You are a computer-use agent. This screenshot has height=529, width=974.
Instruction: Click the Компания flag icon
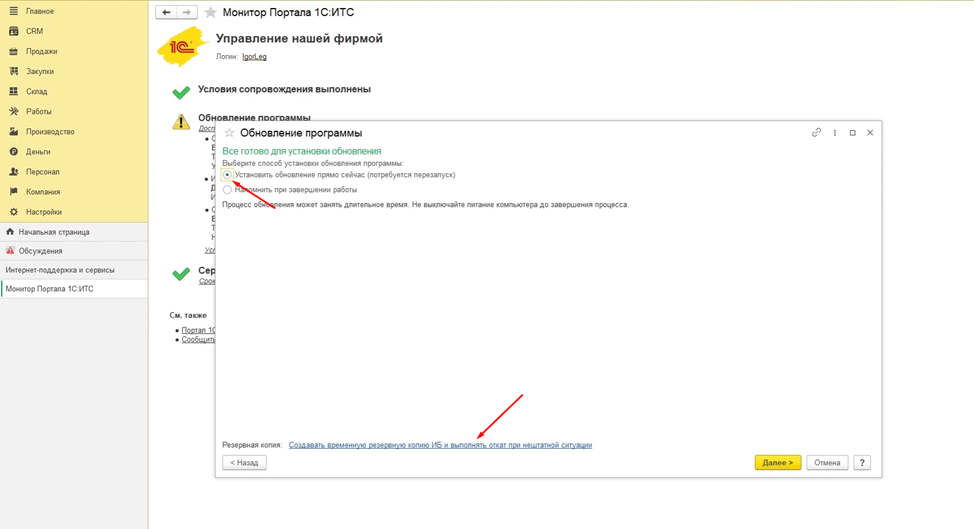pyautogui.click(x=14, y=192)
